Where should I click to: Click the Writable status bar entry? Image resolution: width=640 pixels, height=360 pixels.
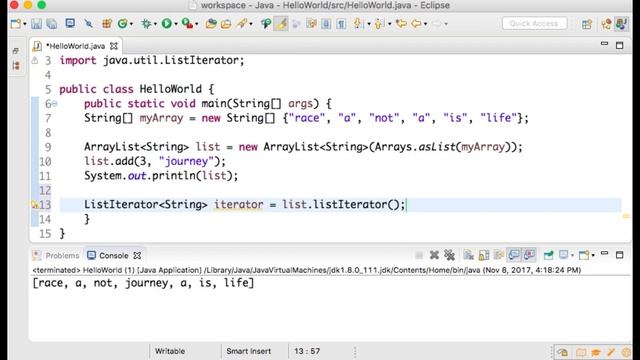[170, 351]
